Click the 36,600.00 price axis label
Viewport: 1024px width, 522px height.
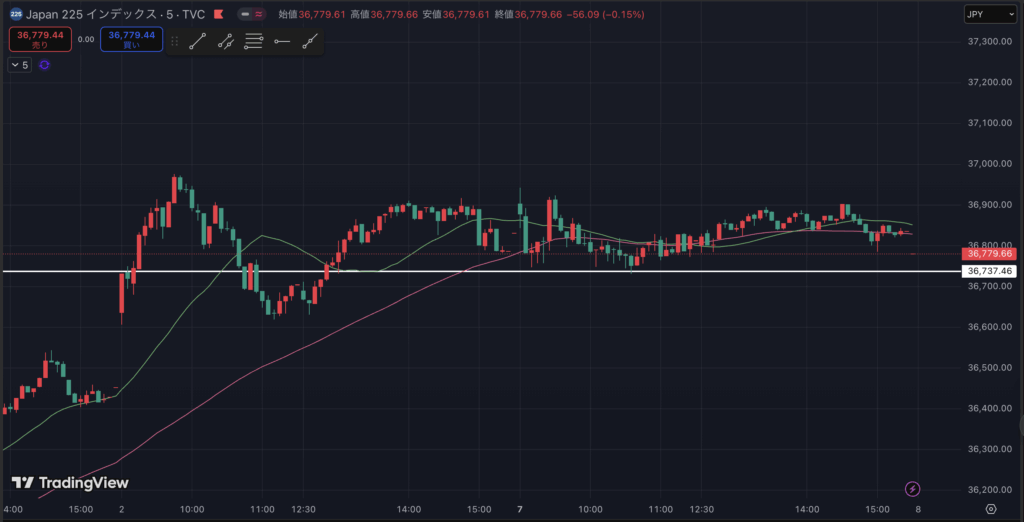(988, 327)
